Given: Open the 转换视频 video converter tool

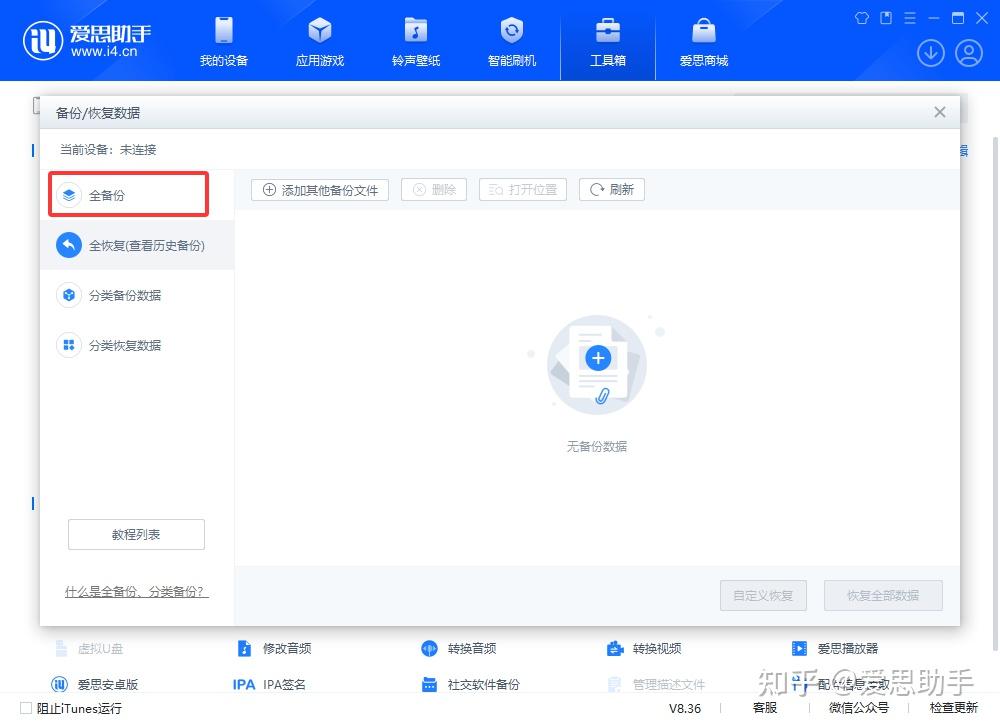Looking at the screenshot, I should click(657, 648).
